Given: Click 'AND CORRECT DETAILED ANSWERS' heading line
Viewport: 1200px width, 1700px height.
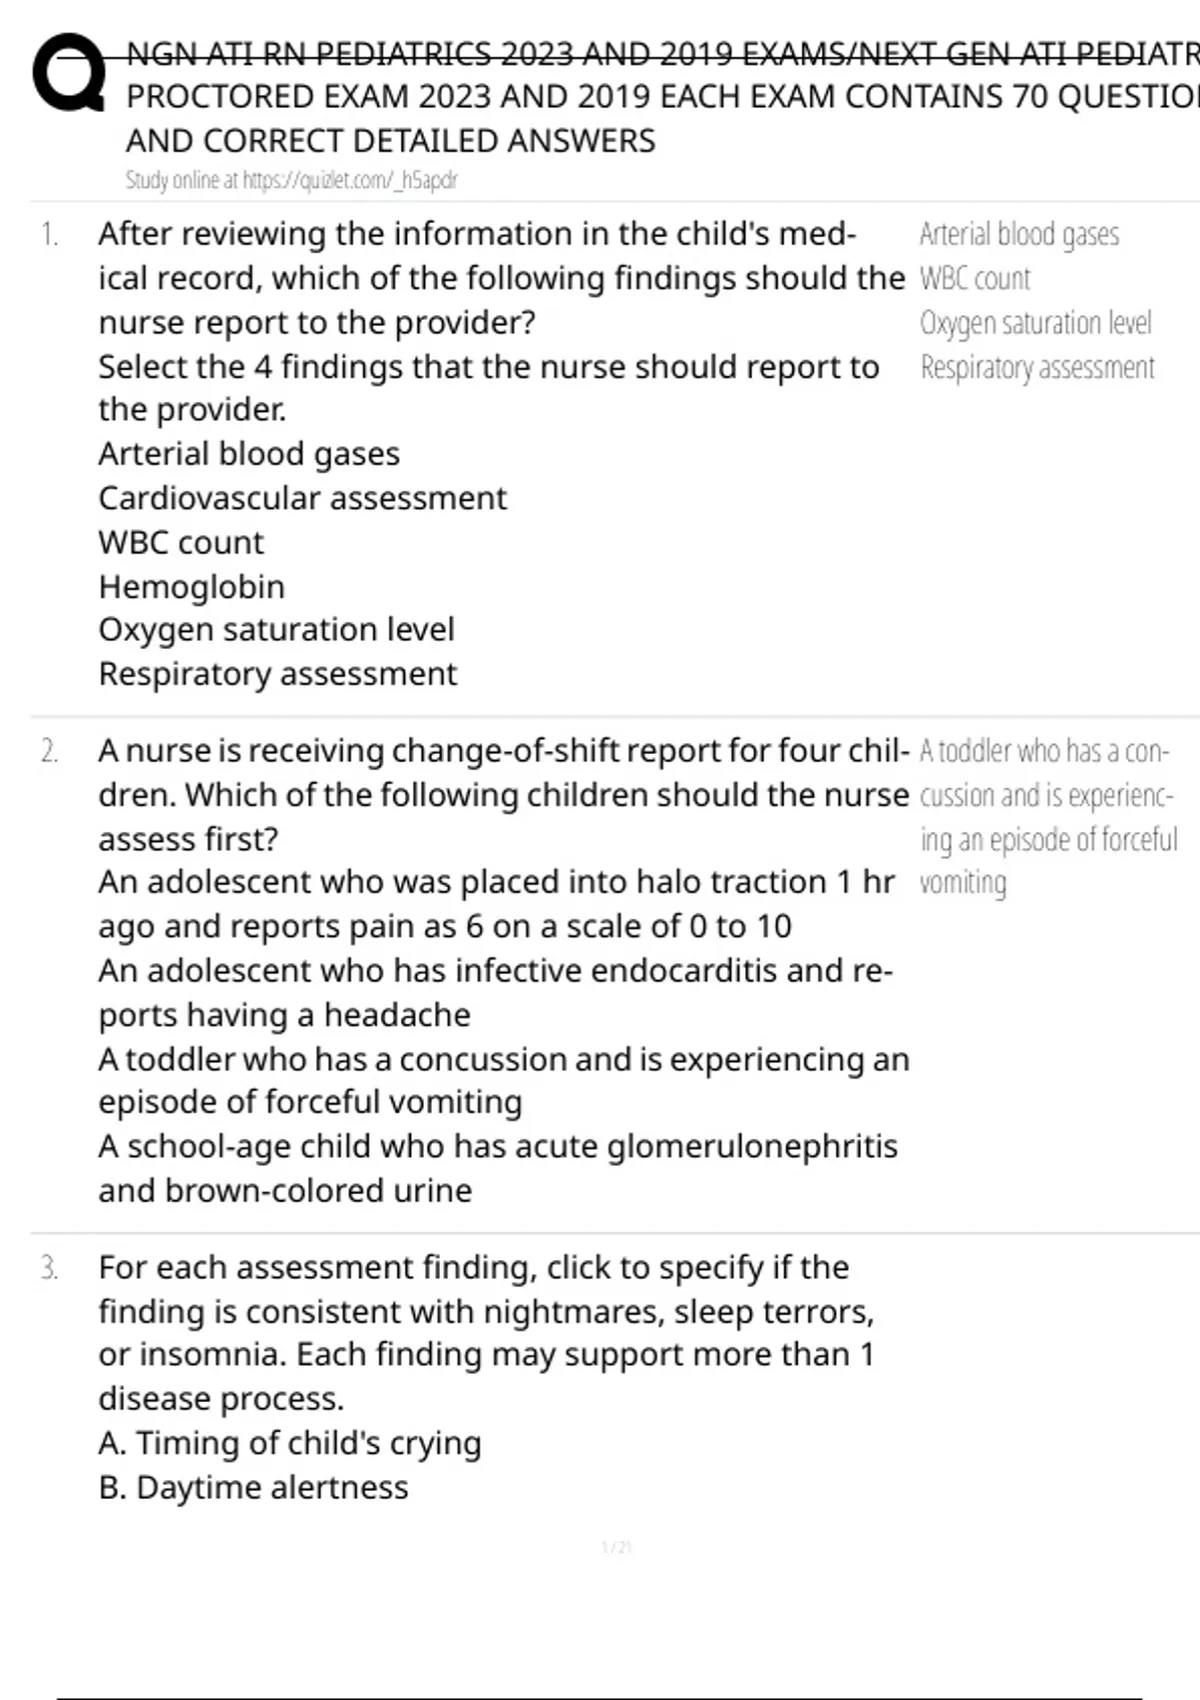Looking at the screenshot, I should 390,141.
